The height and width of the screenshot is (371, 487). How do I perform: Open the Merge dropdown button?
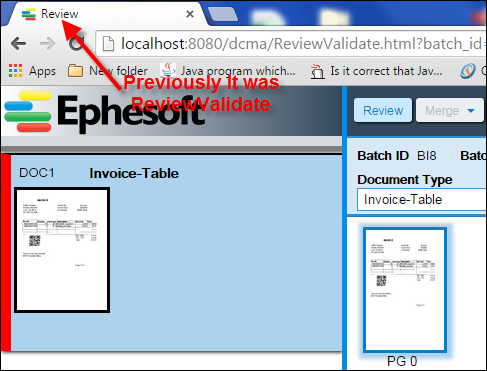coord(450,110)
